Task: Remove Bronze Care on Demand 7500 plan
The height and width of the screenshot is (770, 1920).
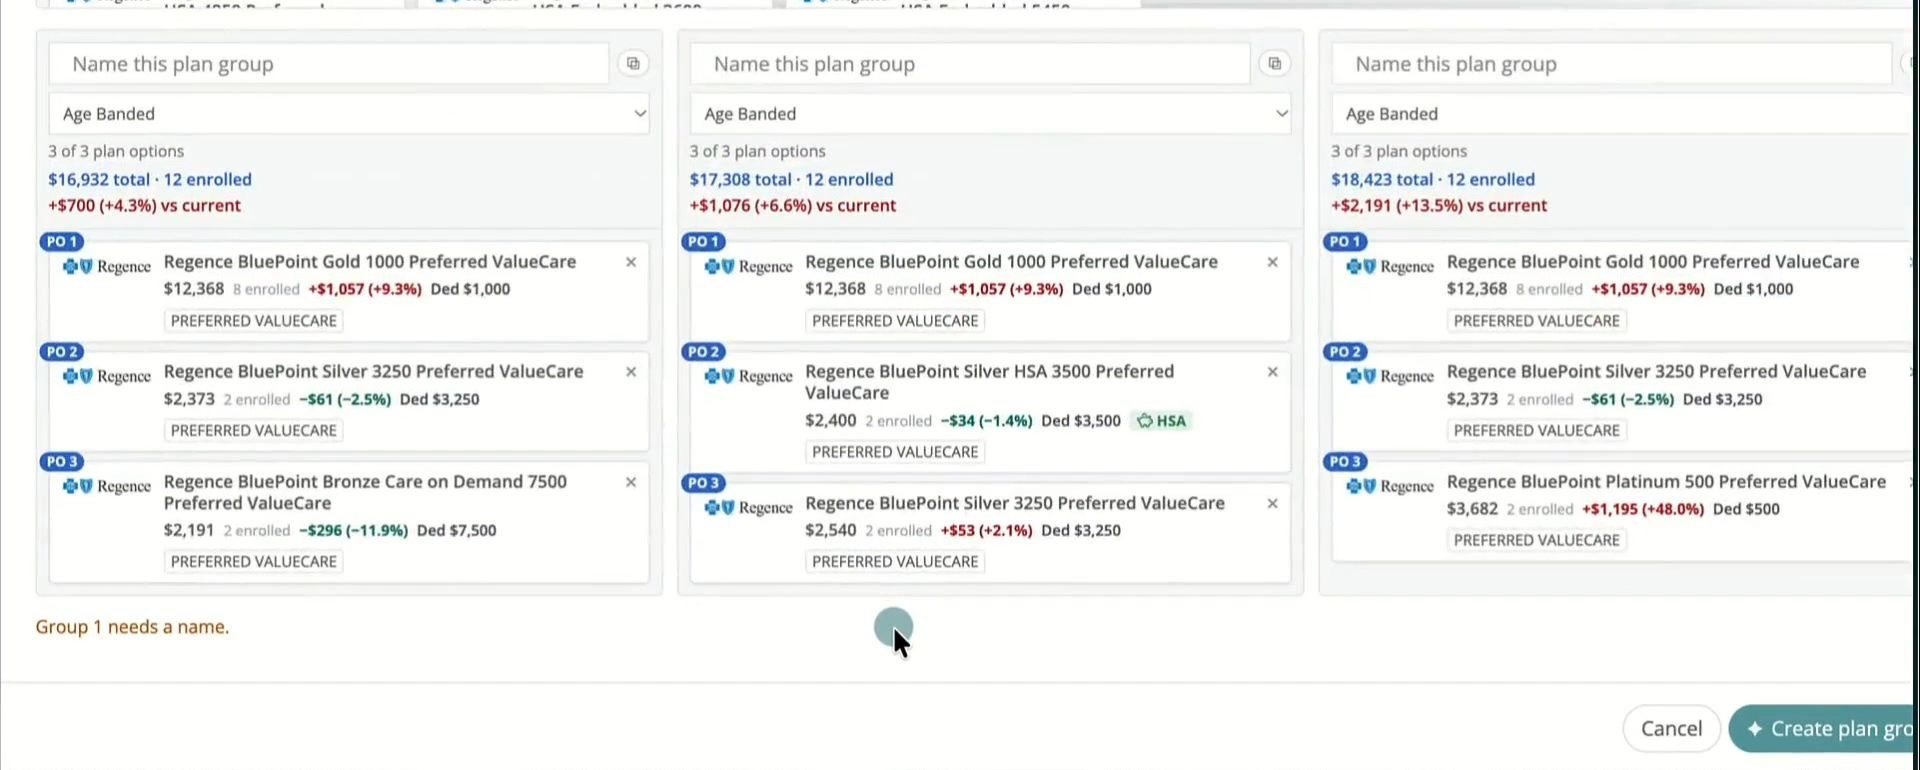Action: click(631, 482)
